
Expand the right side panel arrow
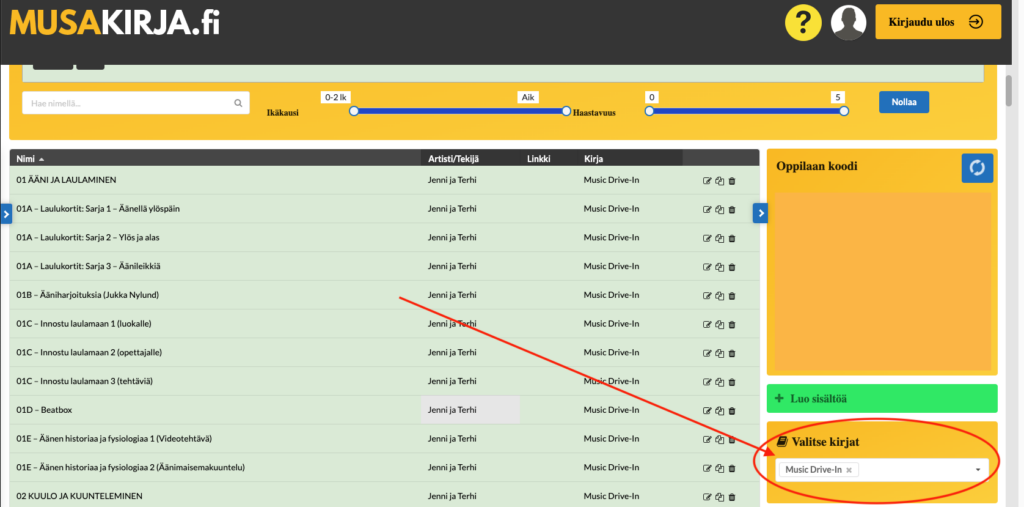760,213
